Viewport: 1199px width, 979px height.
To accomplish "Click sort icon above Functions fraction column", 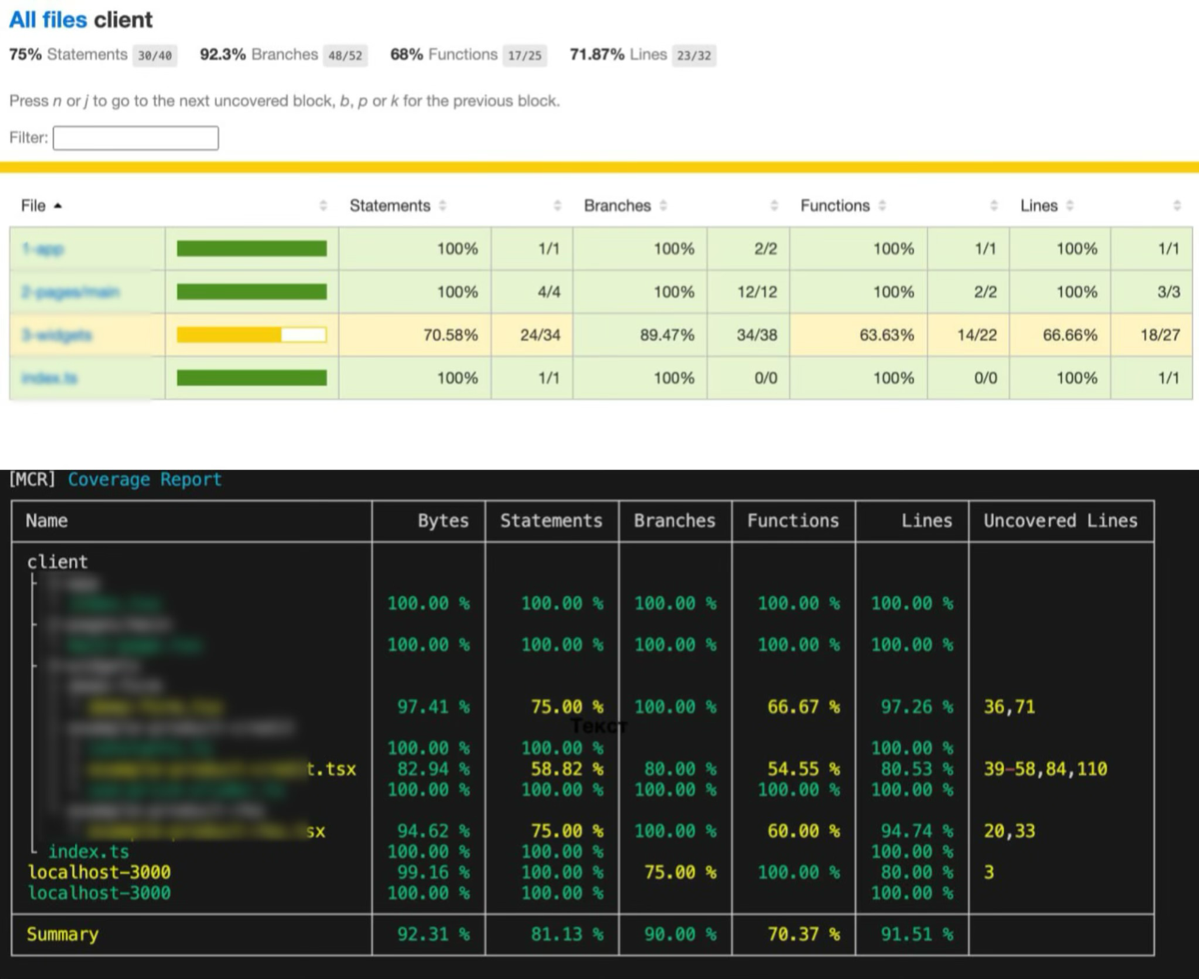I will point(993,206).
